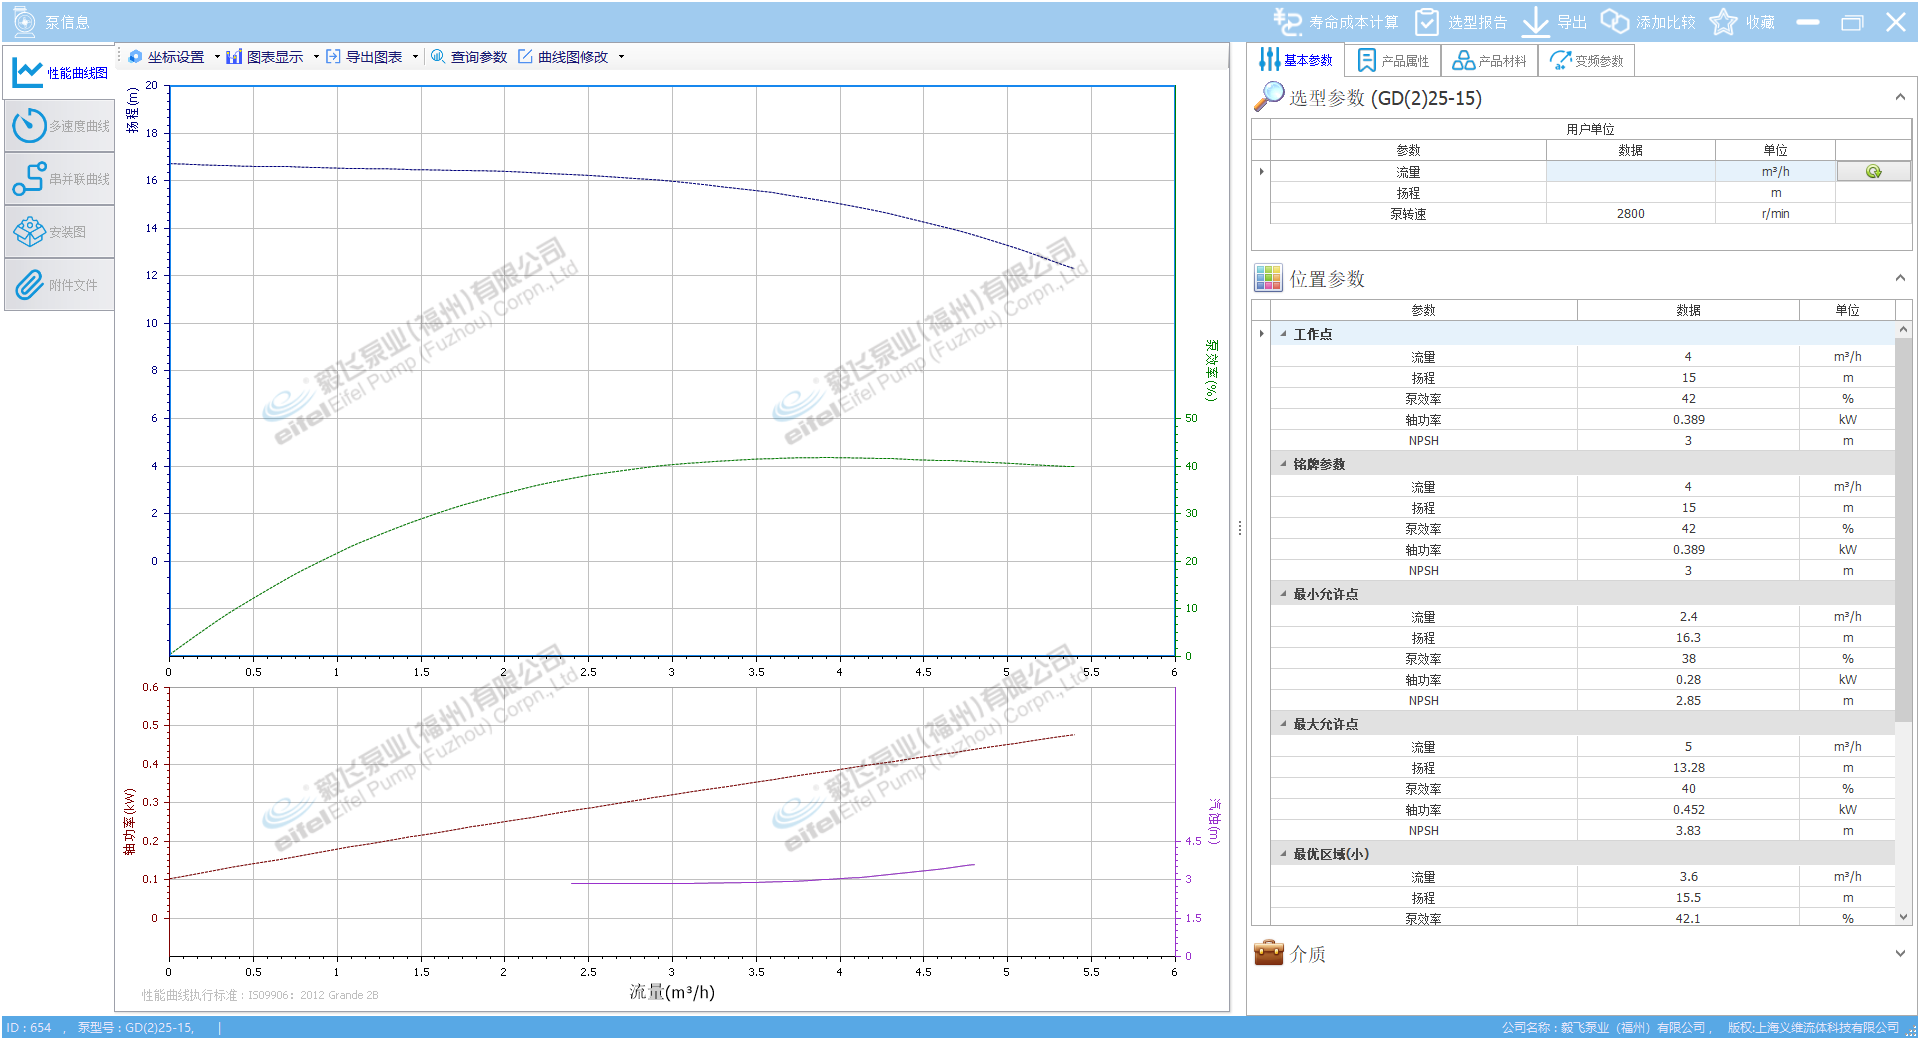1920x1040 pixels.
Task: Click the position parameters scrollbar down arrow
Action: click(1903, 917)
